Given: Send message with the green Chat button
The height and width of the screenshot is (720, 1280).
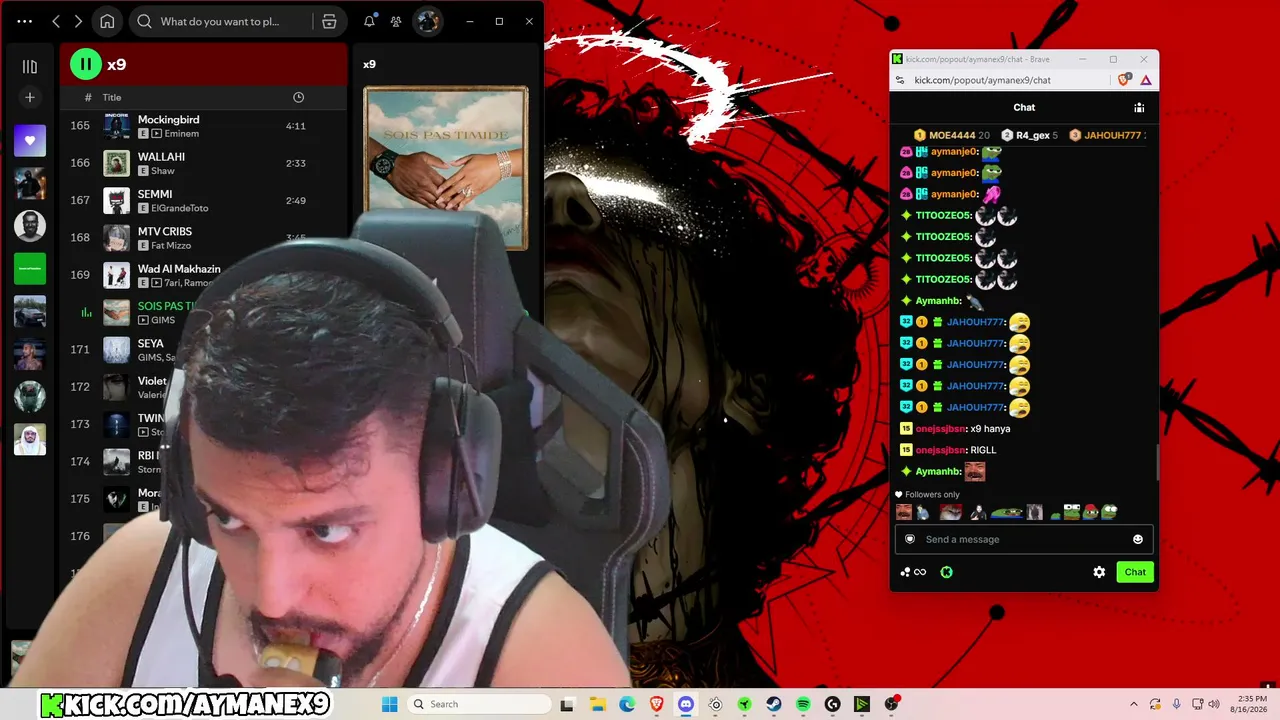Looking at the screenshot, I should [1135, 572].
